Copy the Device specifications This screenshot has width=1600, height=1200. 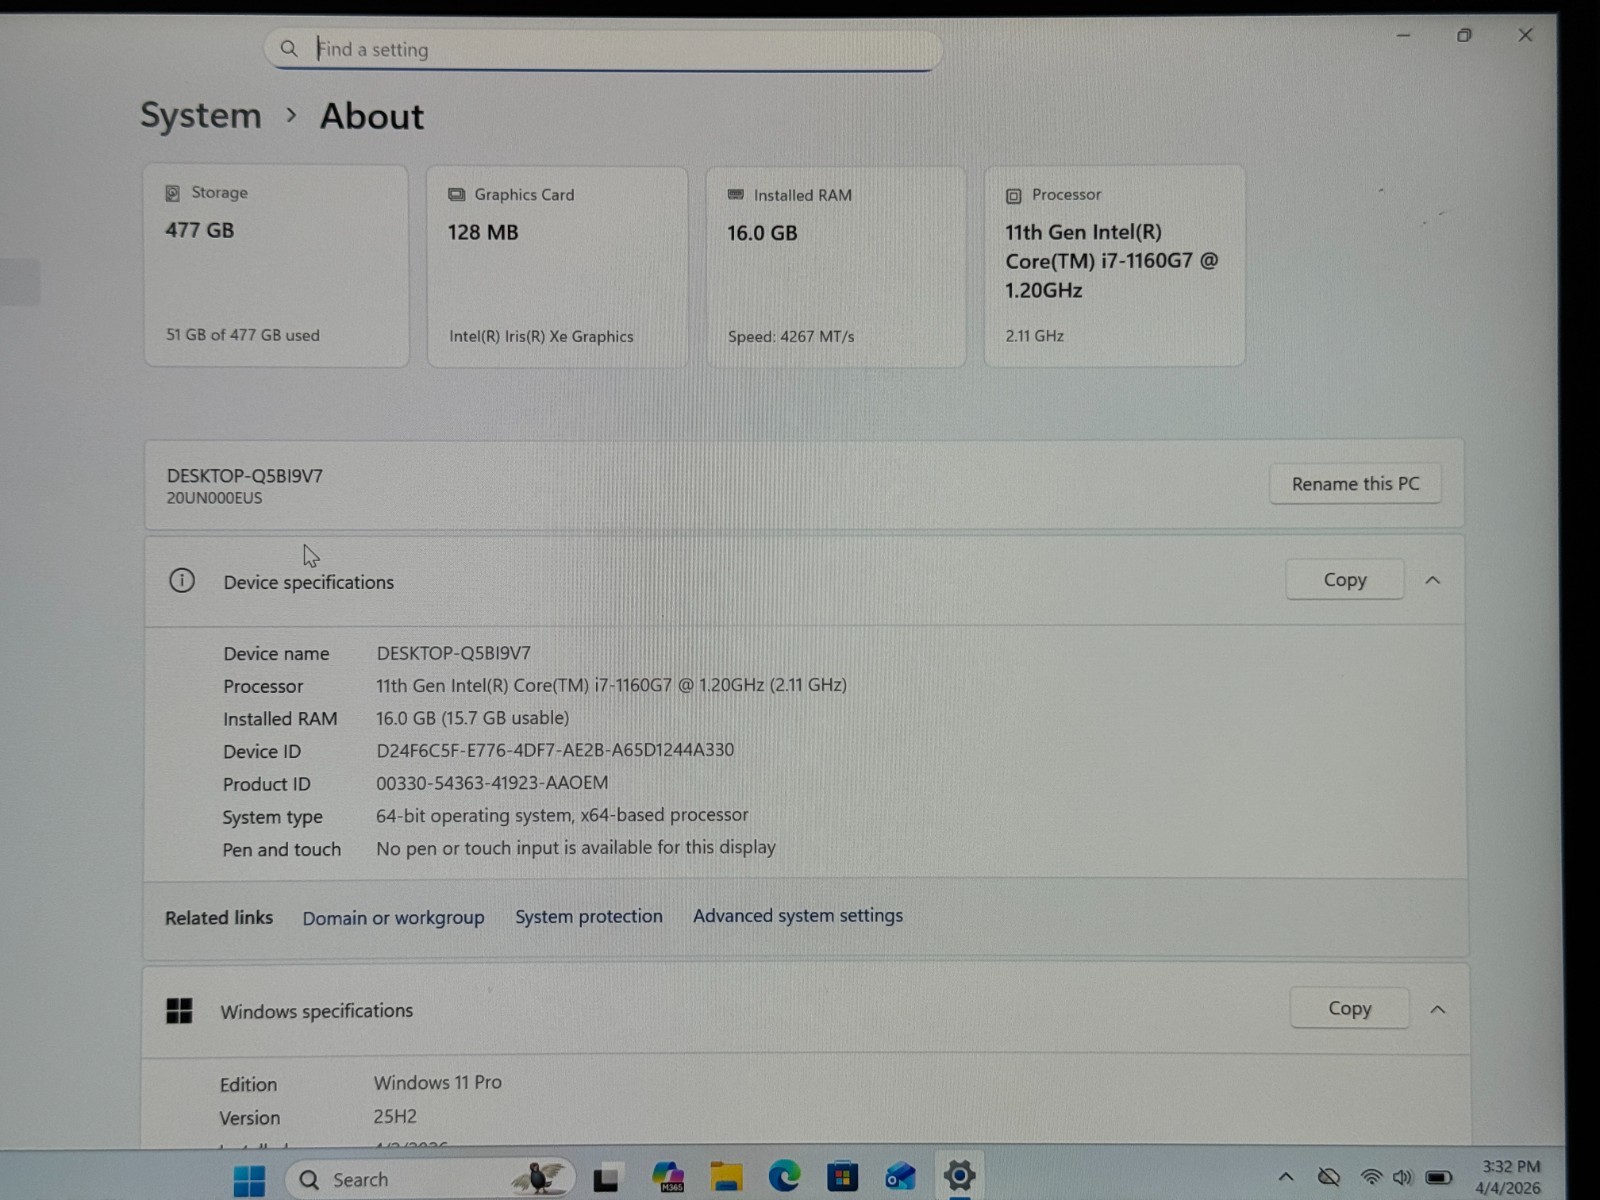click(x=1345, y=580)
